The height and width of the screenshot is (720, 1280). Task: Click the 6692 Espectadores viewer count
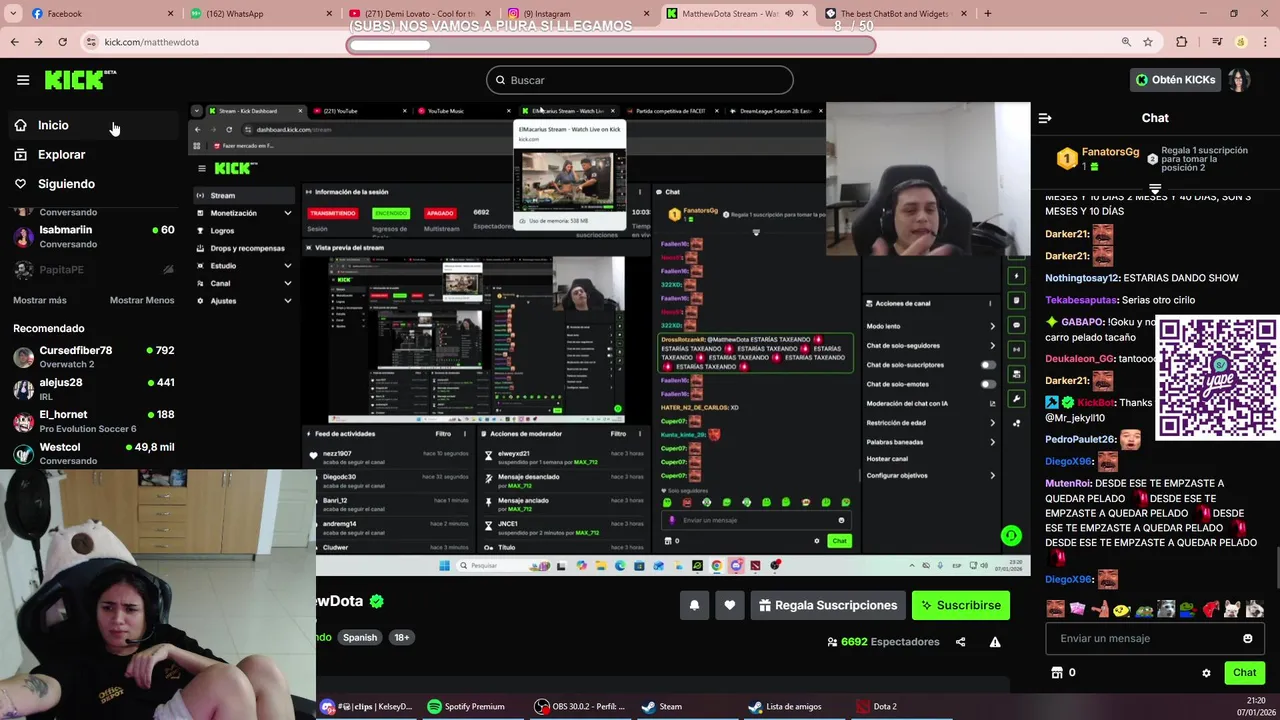tap(883, 642)
